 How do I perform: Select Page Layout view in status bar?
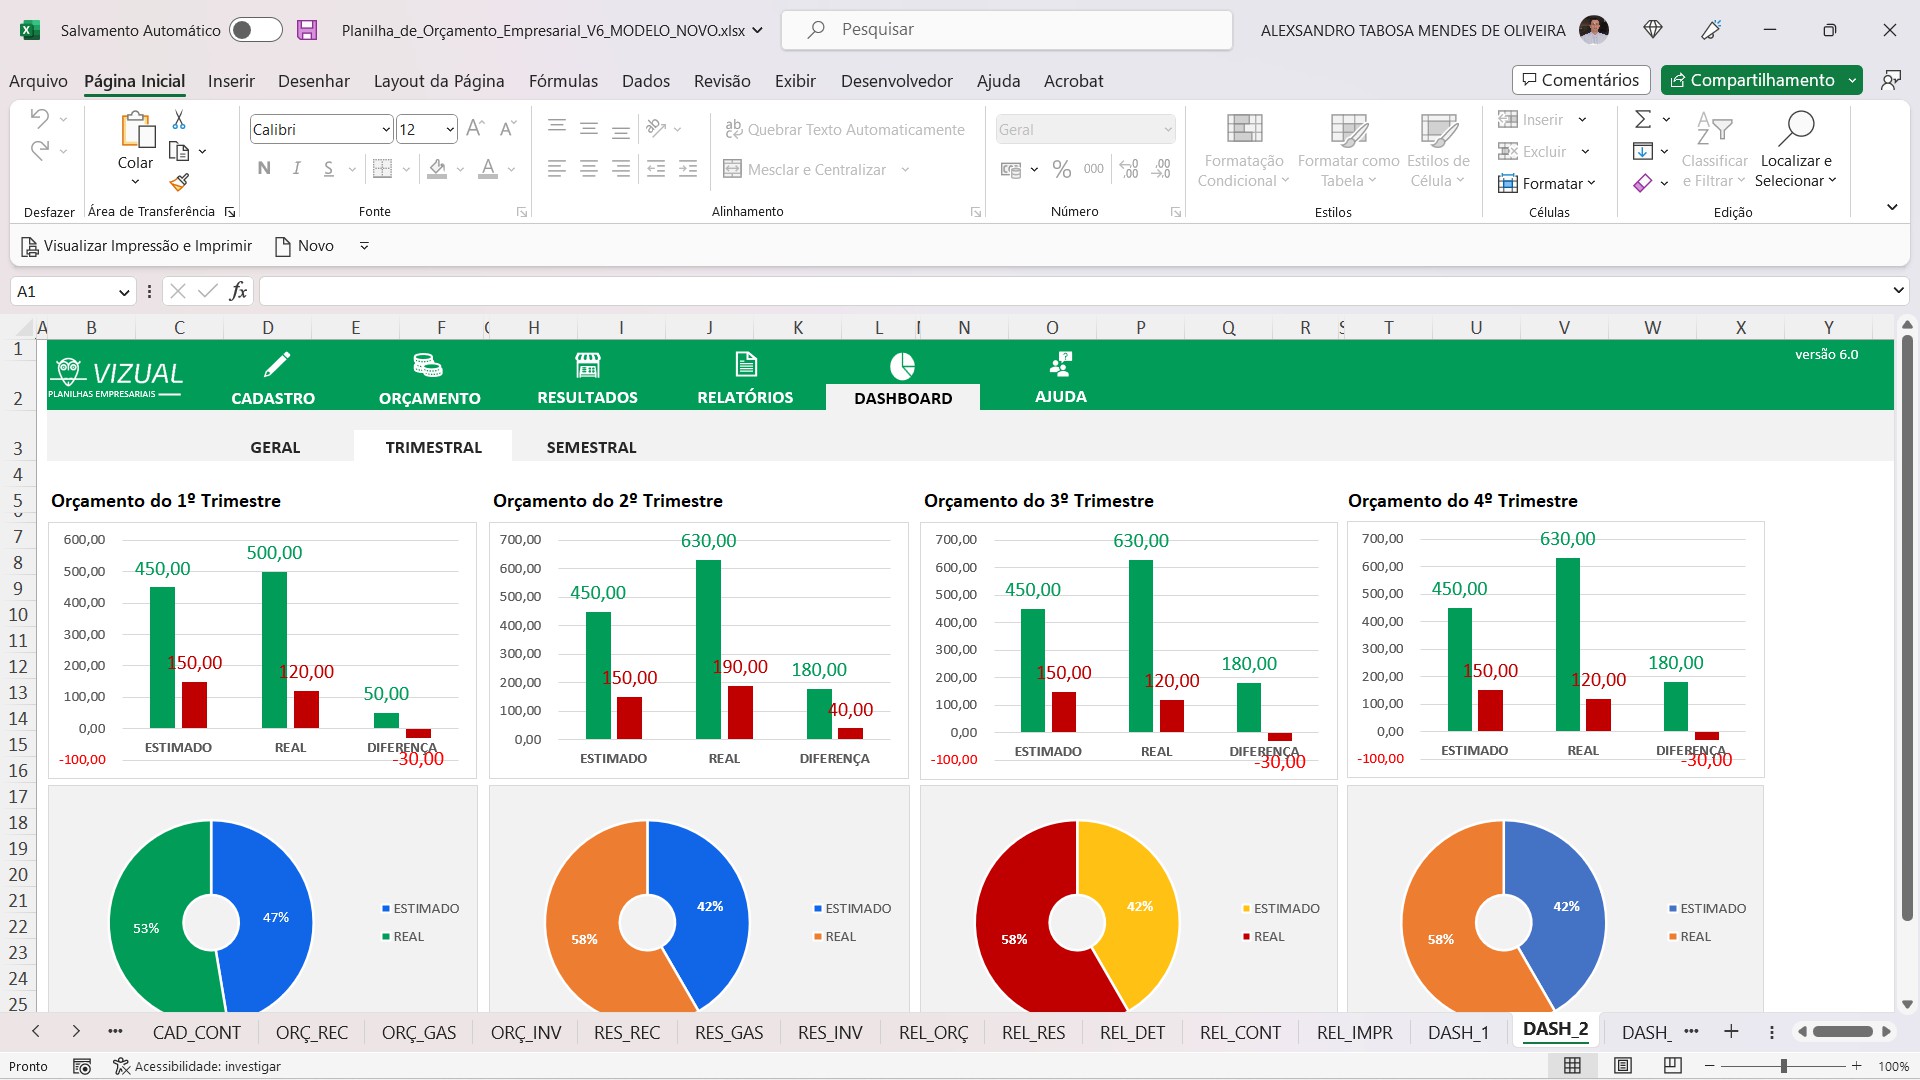tap(1623, 1066)
